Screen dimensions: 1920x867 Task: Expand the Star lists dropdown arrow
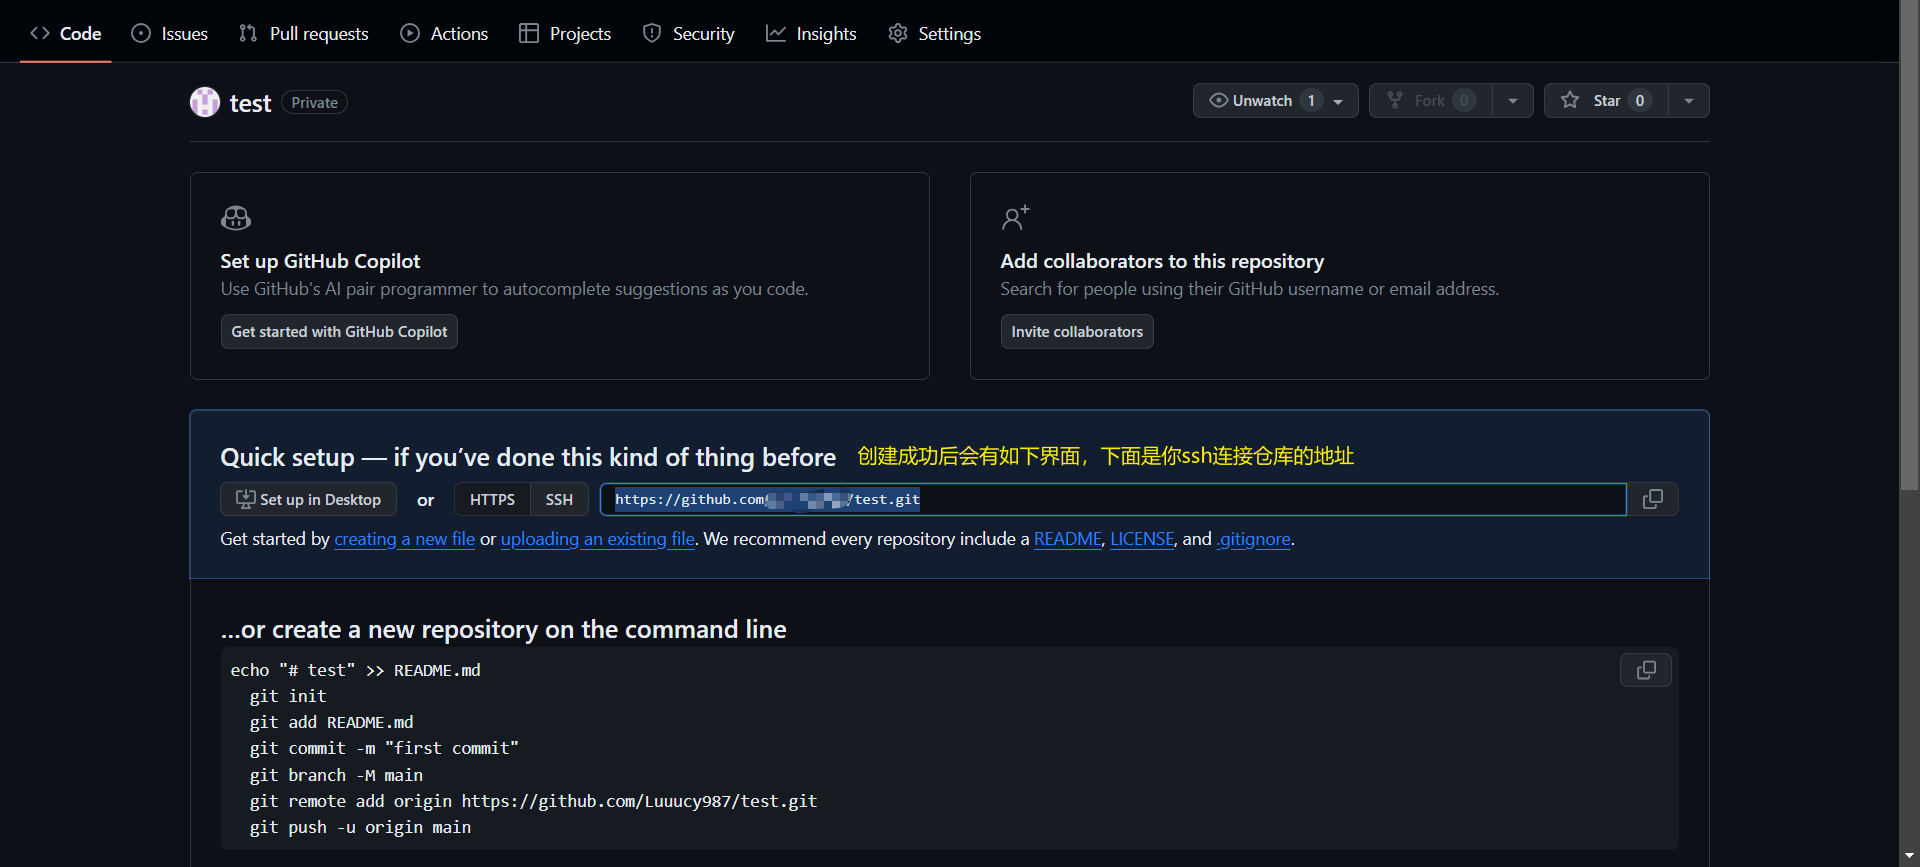[1689, 100]
